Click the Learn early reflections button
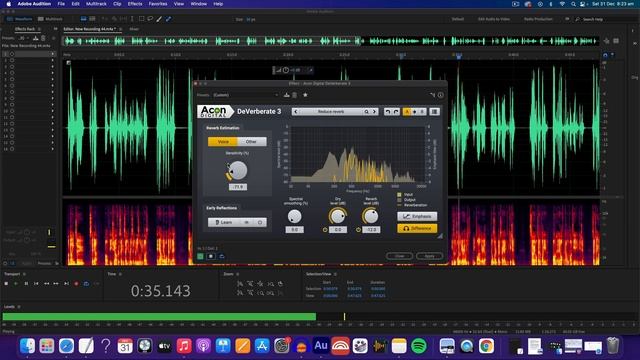640x360 pixels. coord(224,222)
